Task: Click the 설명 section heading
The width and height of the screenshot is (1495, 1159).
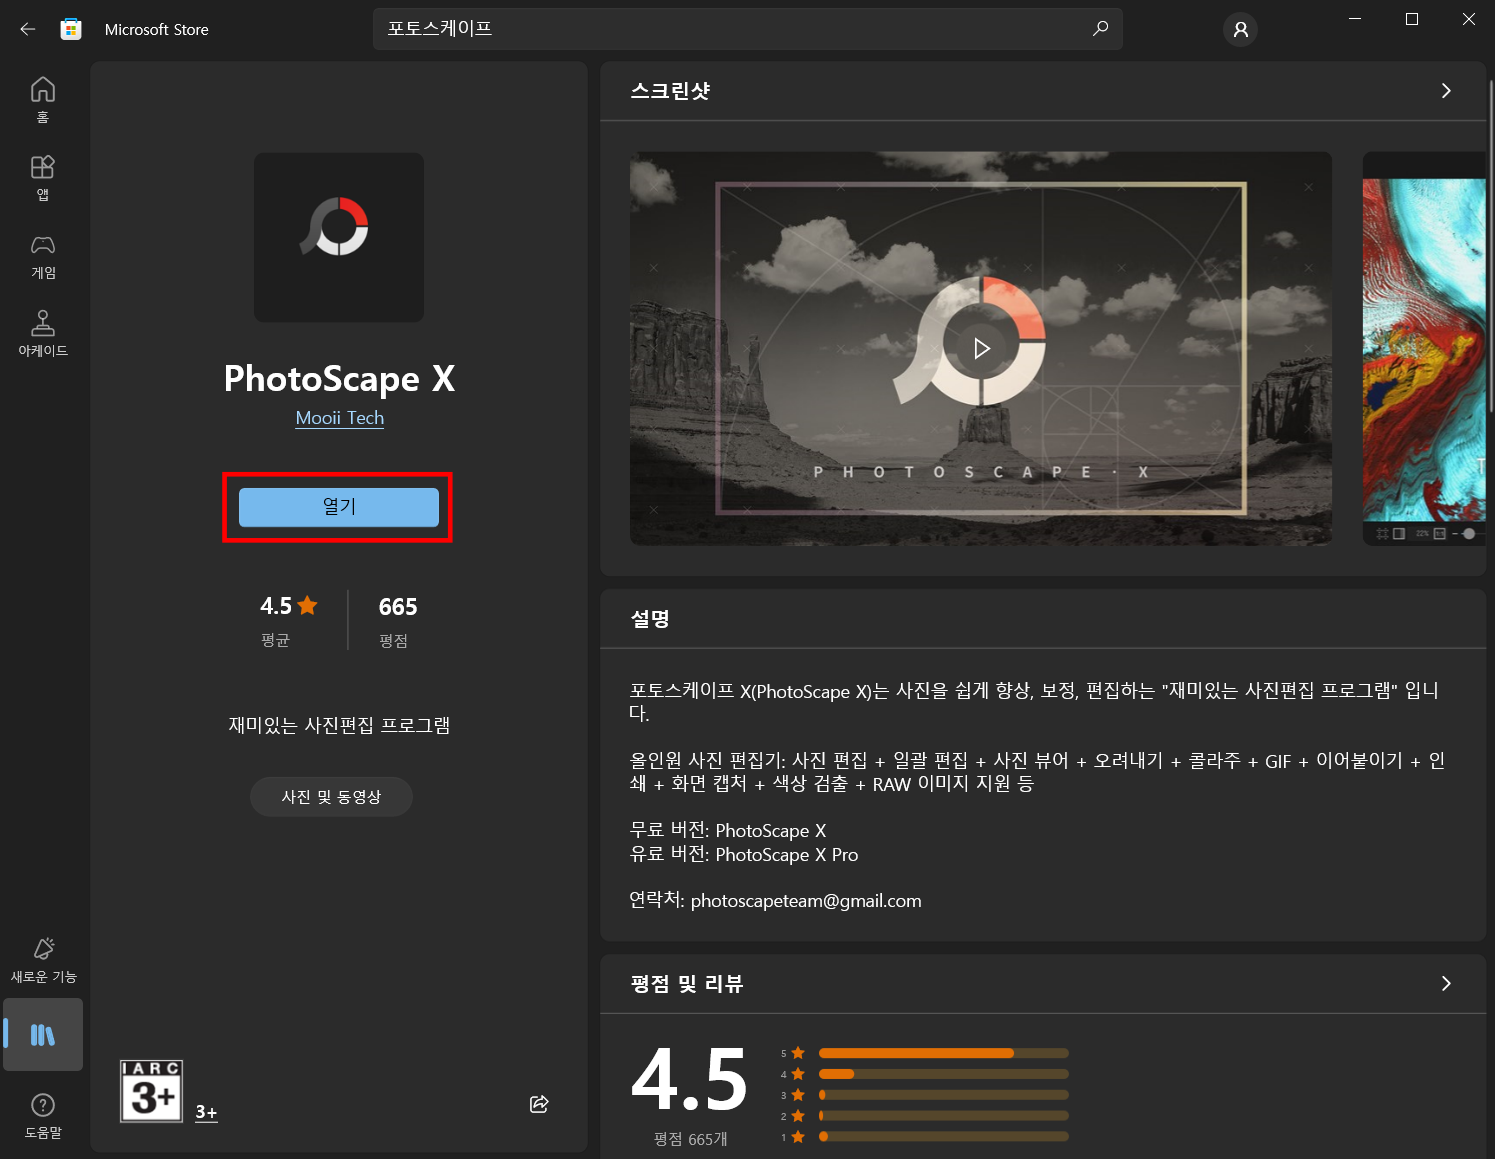Action: (650, 619)
